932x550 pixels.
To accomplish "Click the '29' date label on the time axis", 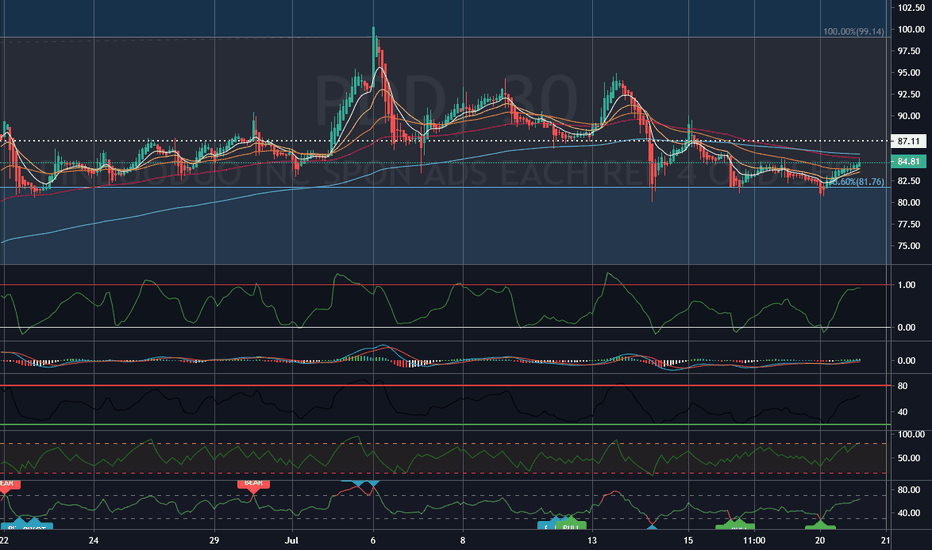I will coord(214,540).
